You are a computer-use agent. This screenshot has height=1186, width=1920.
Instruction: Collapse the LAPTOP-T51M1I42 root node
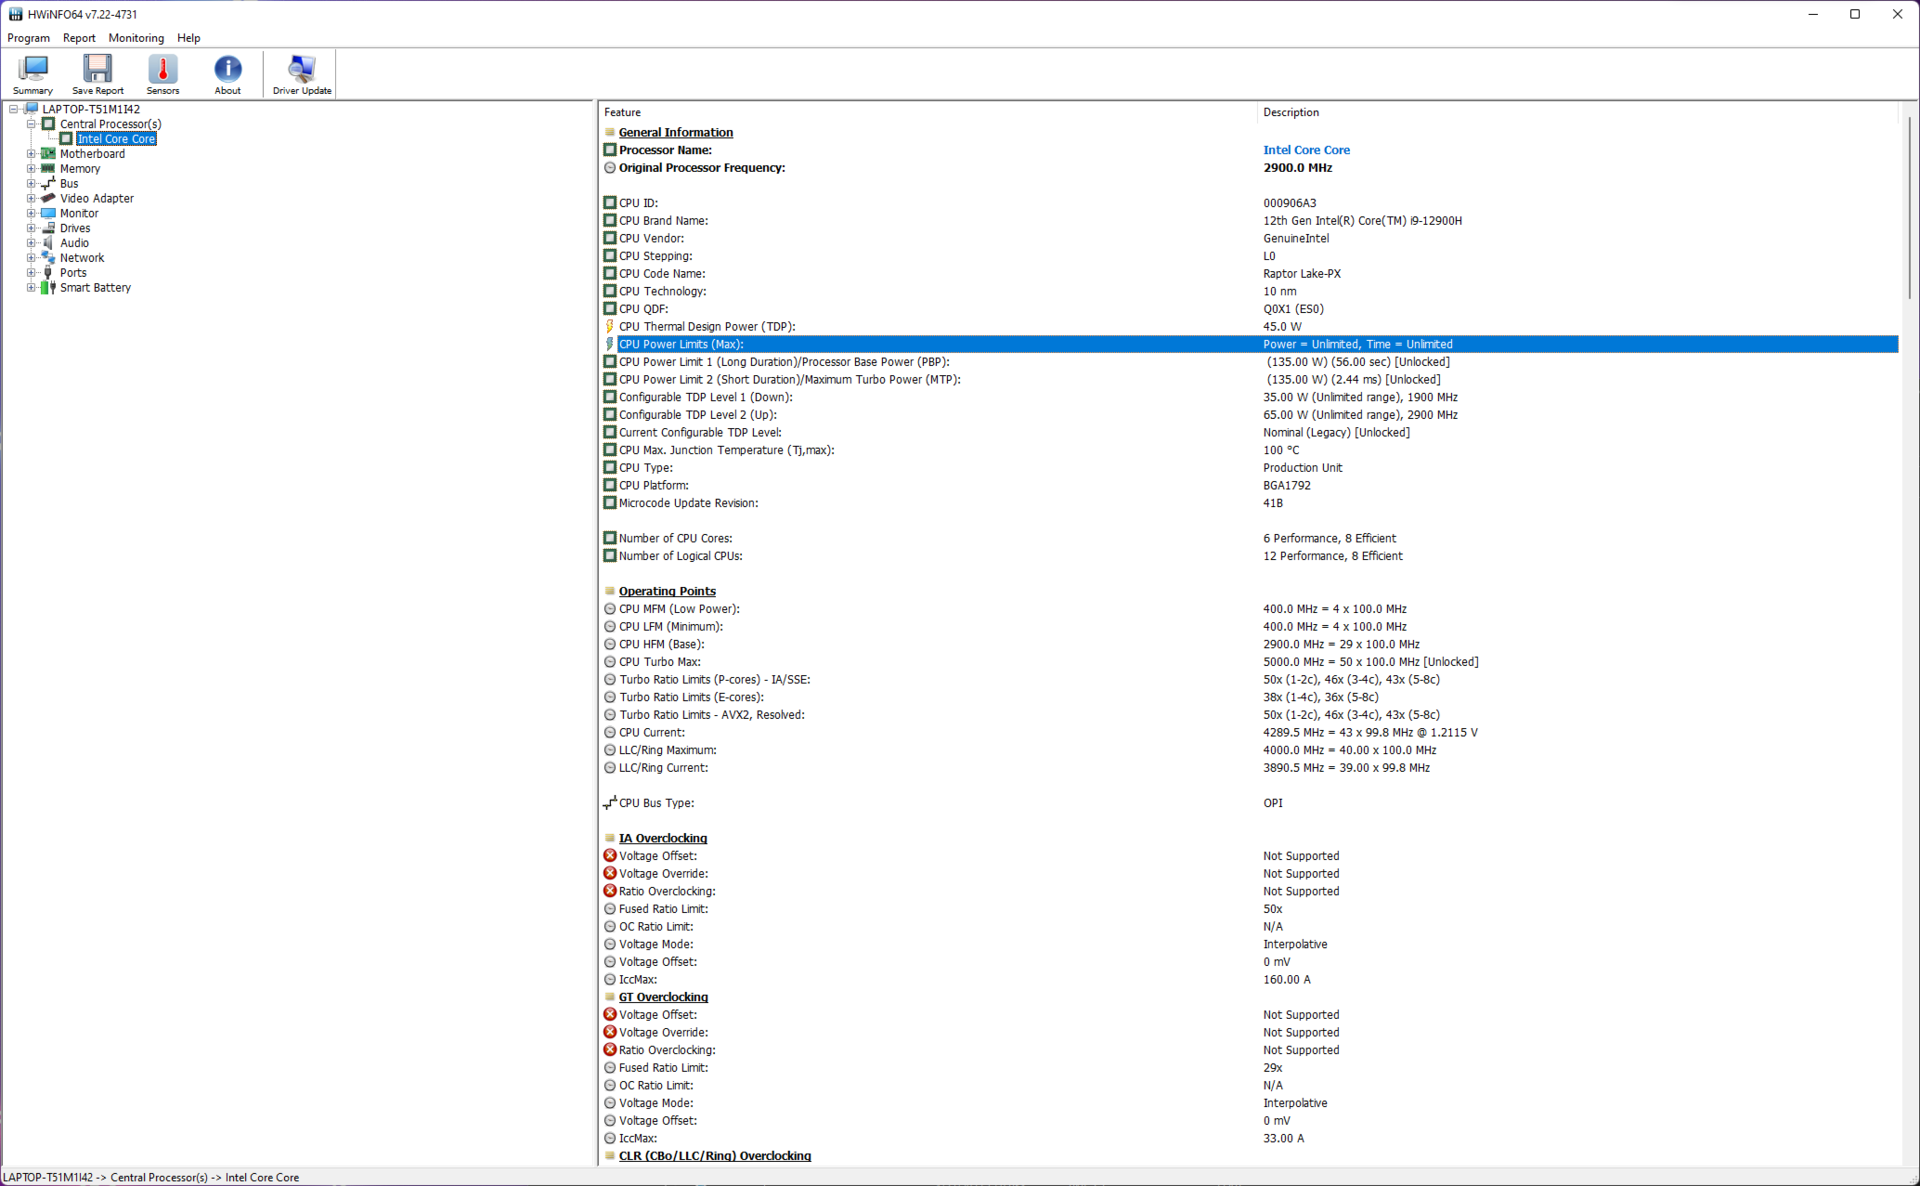coord(14,109)
